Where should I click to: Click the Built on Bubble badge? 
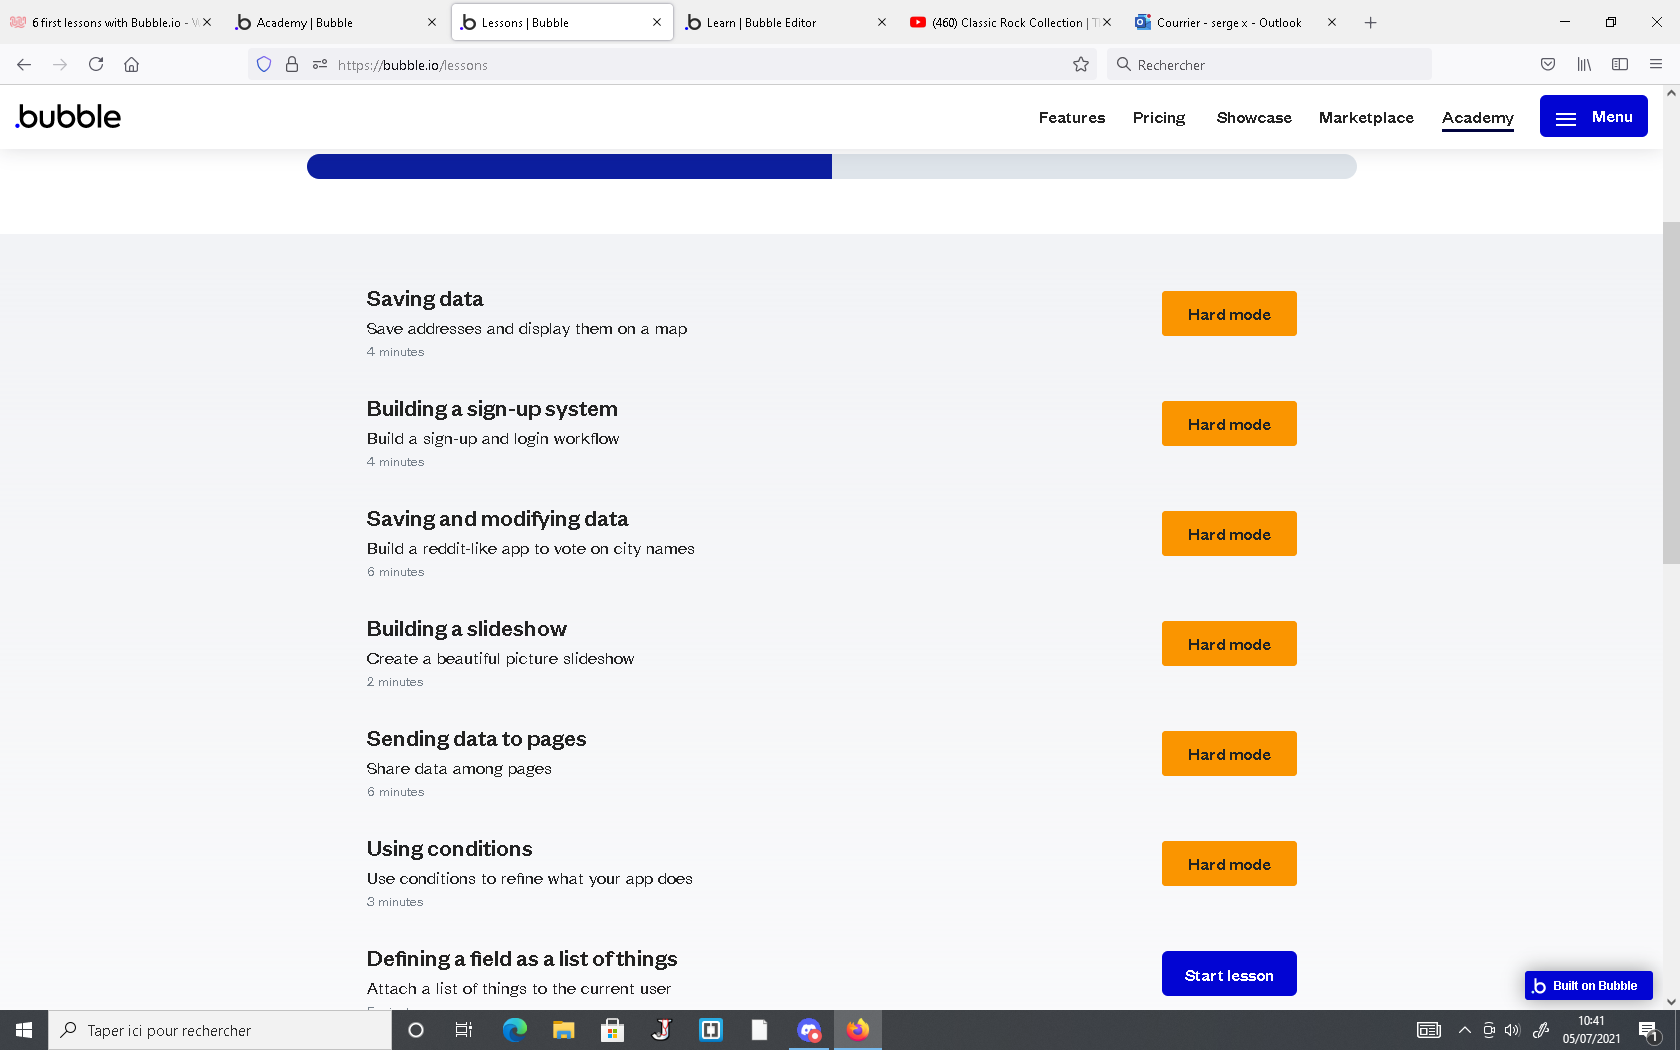[1588, 986]
